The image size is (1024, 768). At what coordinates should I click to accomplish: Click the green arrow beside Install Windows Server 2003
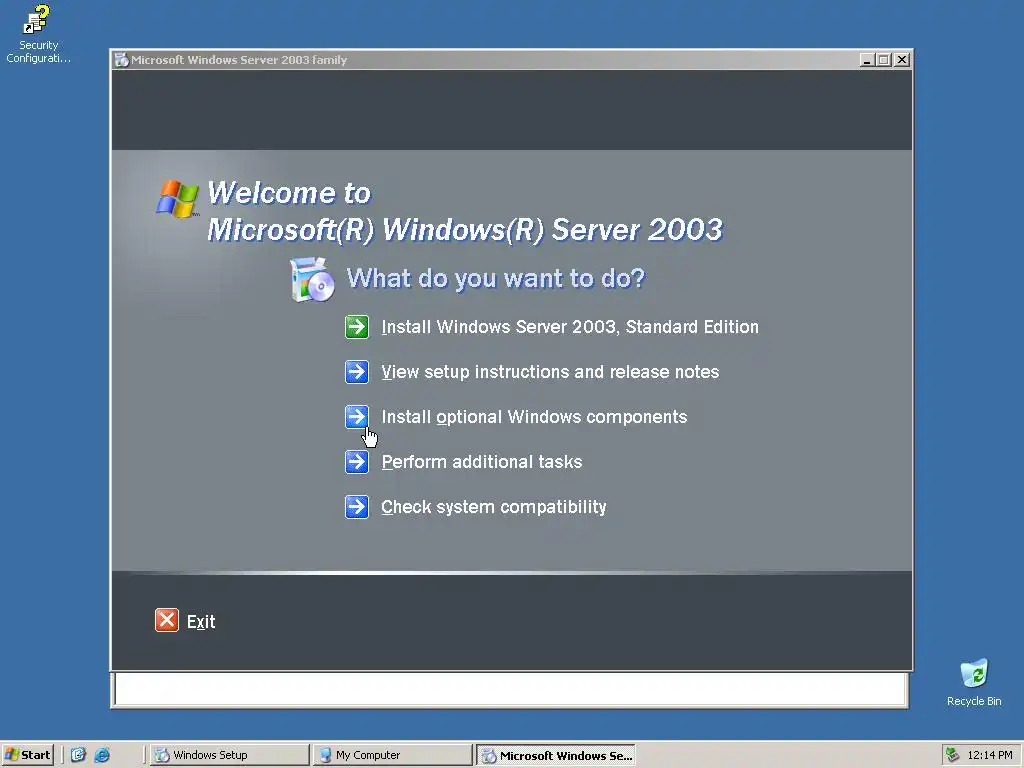click(x=357, y=327)
